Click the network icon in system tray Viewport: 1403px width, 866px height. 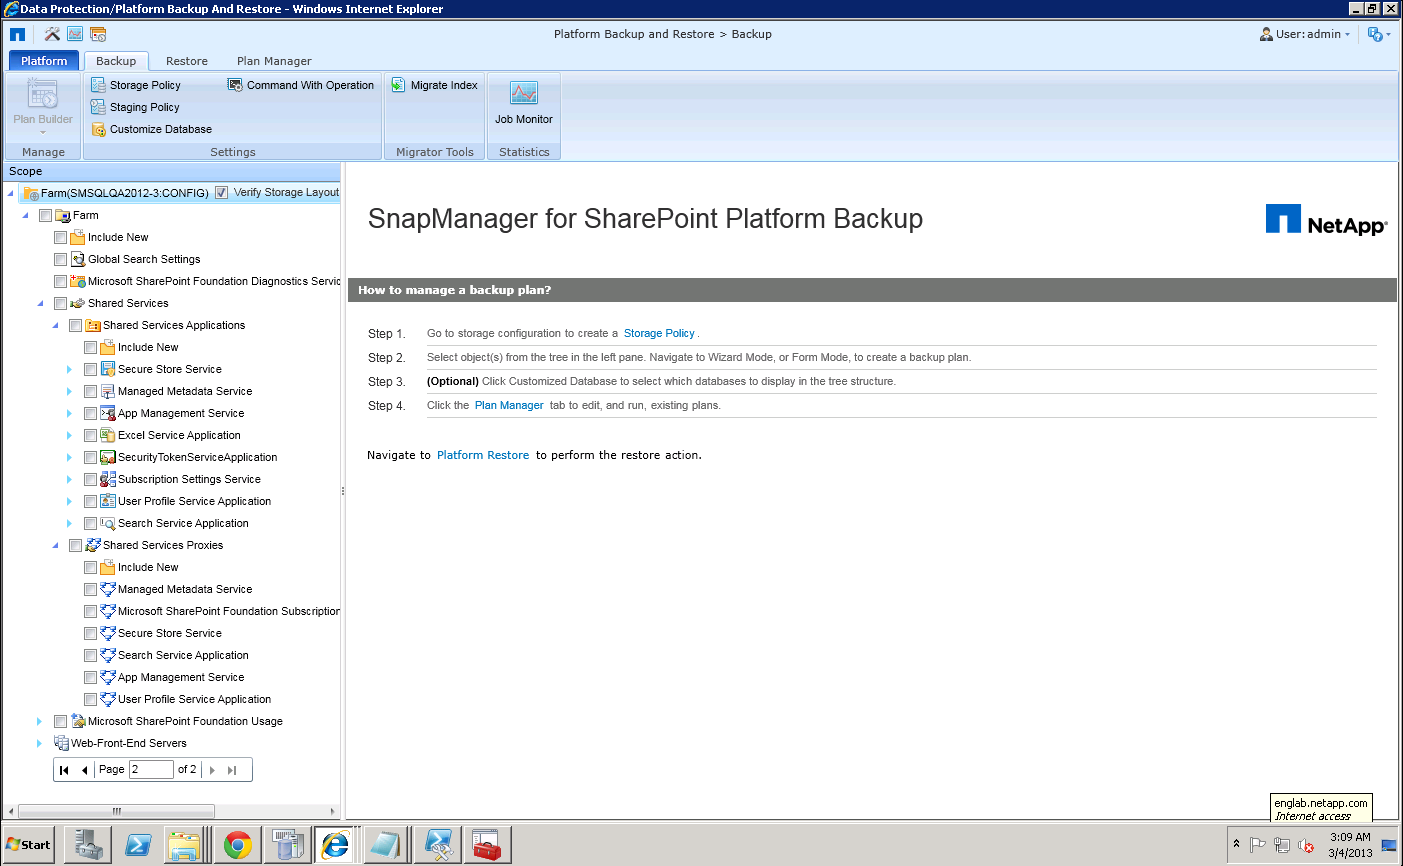click(x=1282, y=845)
